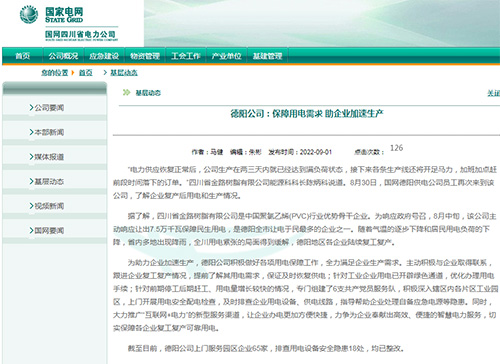
Task: Click the view count 126
Action: click(x=396, y=148)
